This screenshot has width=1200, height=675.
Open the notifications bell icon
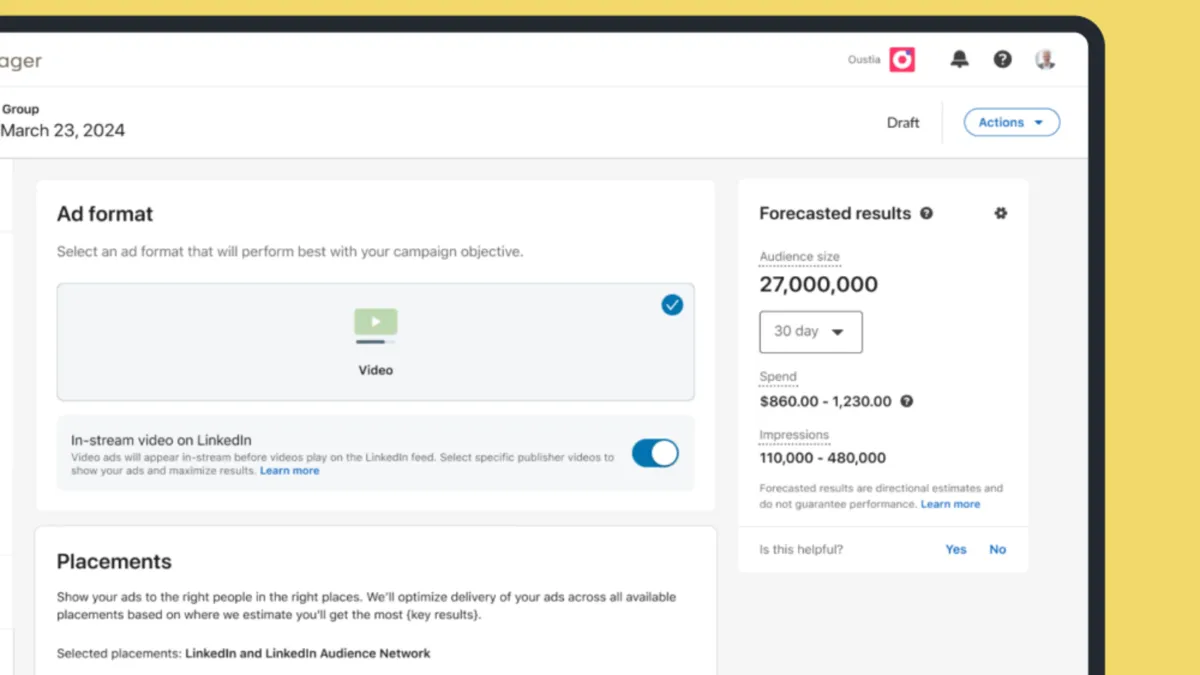(x=959, y=59)
